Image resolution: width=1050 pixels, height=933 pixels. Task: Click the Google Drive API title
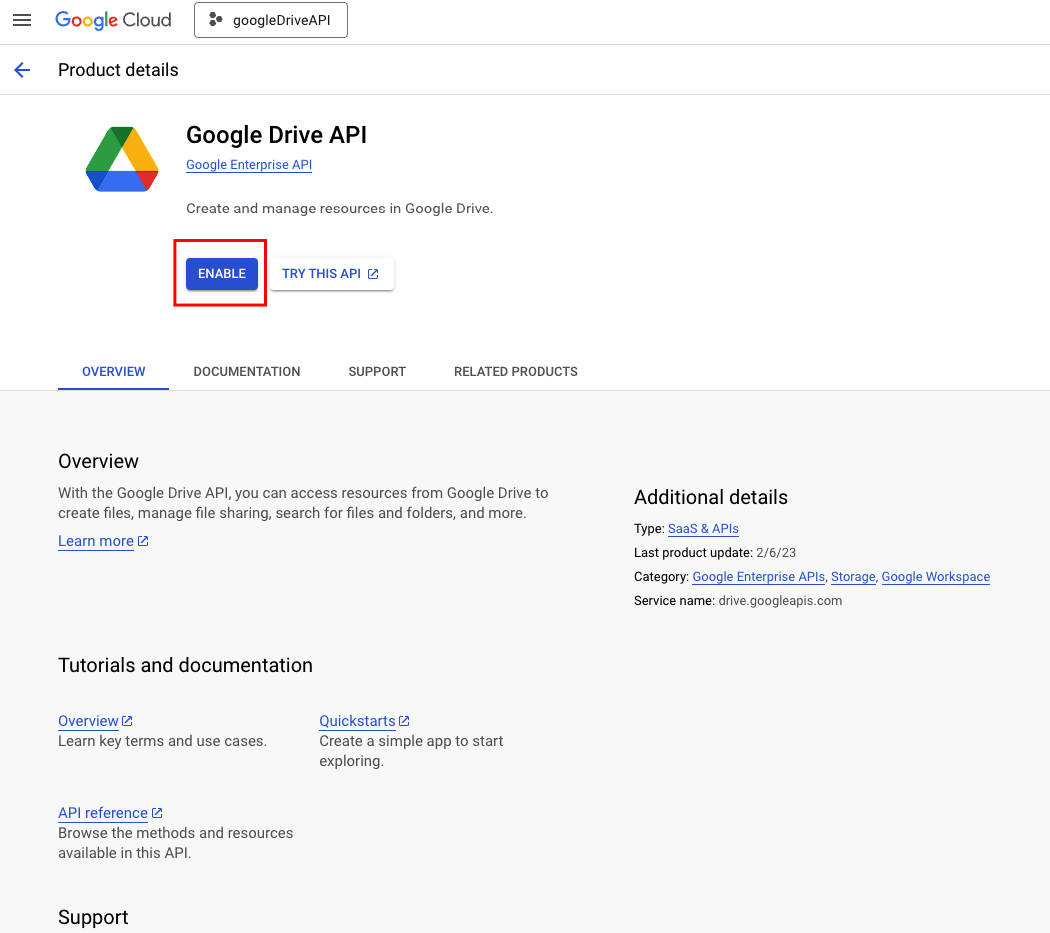(277, 135)
